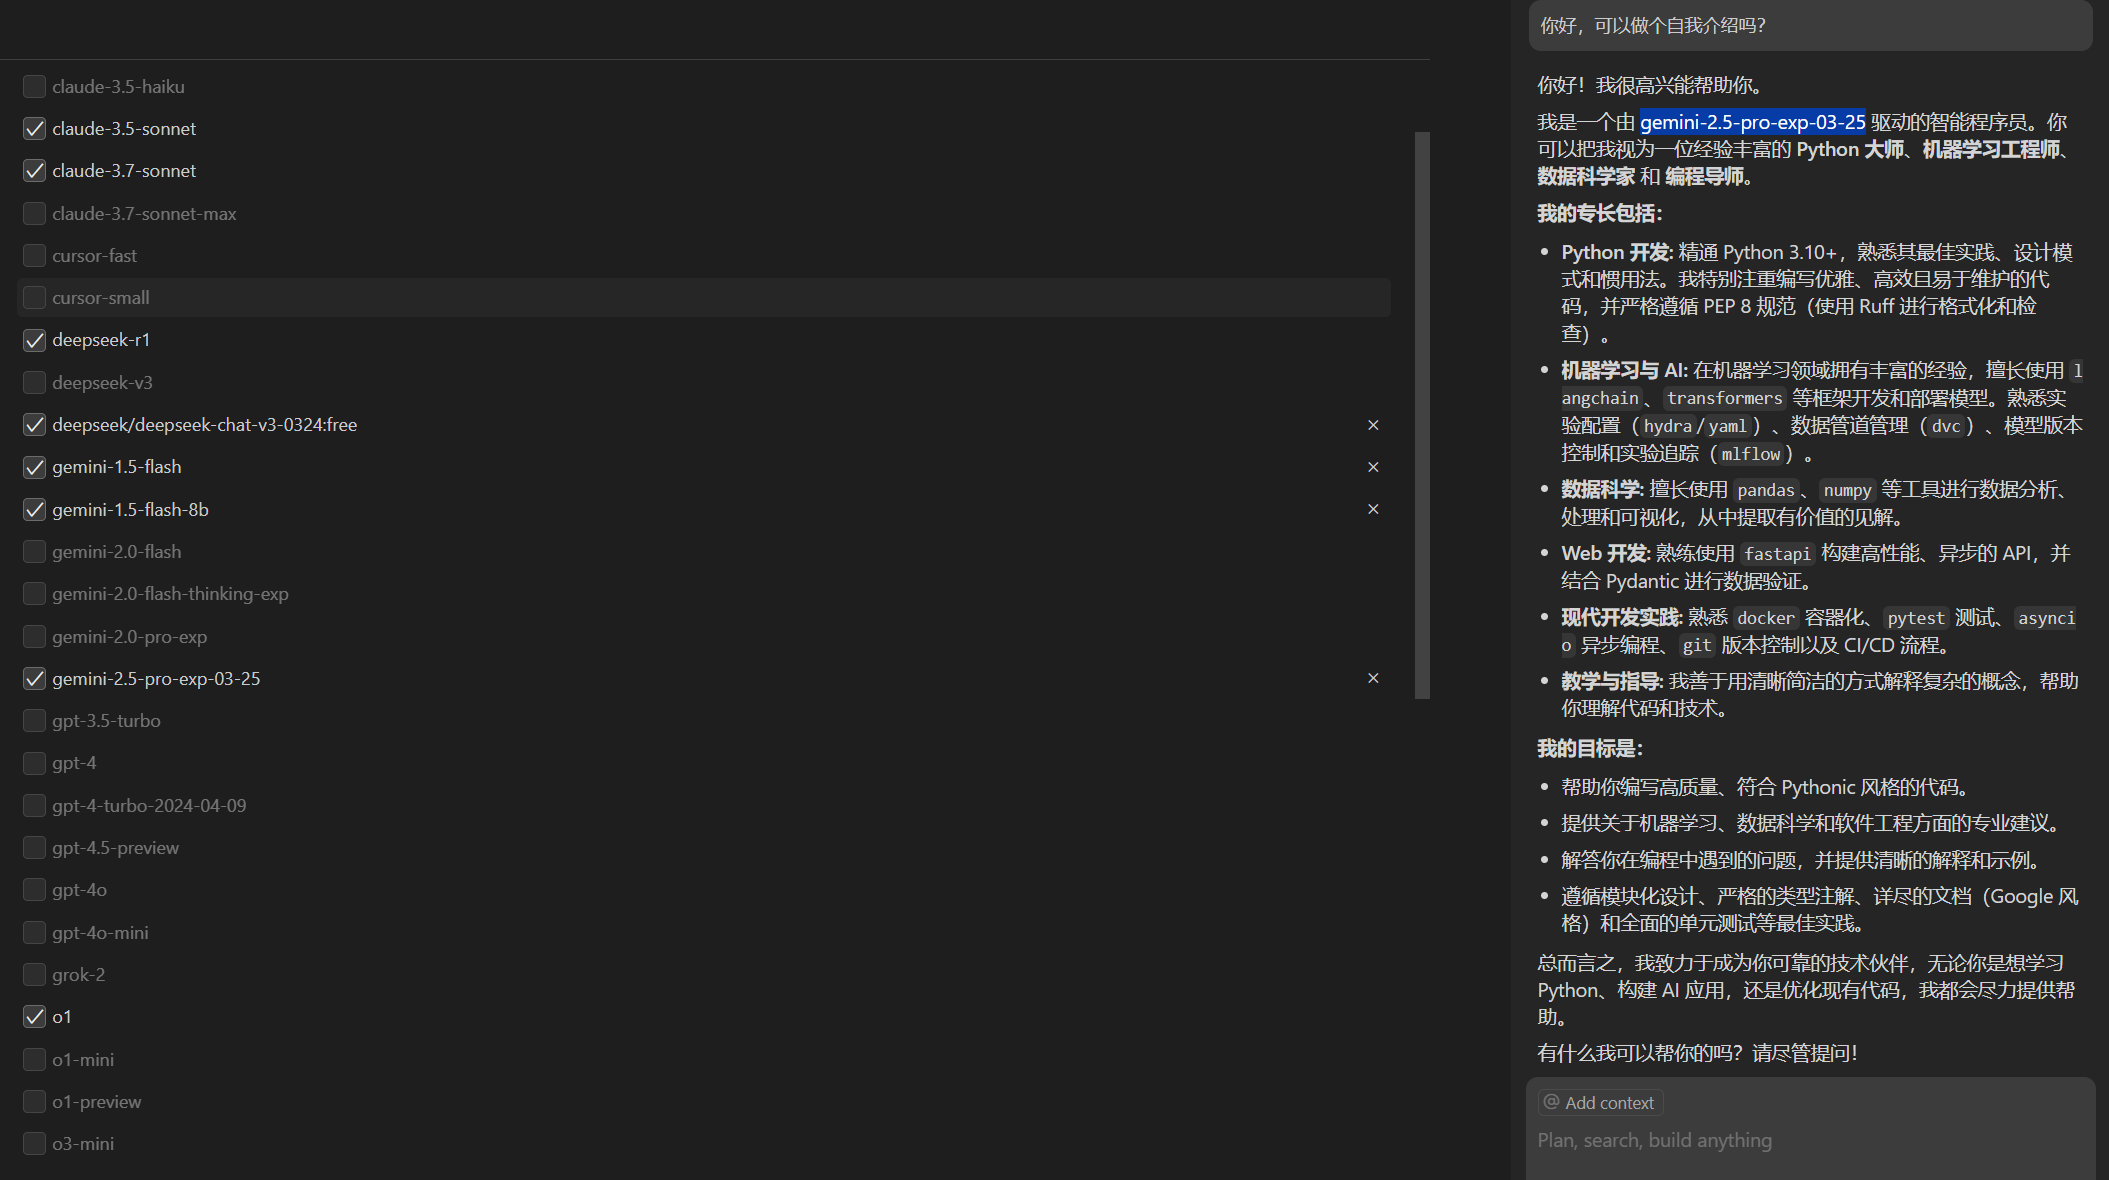This screenshot has height=1180, width=2109.
Task: Enable deepseek-v3 checkbox
Action: pyautogui.click(x=34, y=382)
